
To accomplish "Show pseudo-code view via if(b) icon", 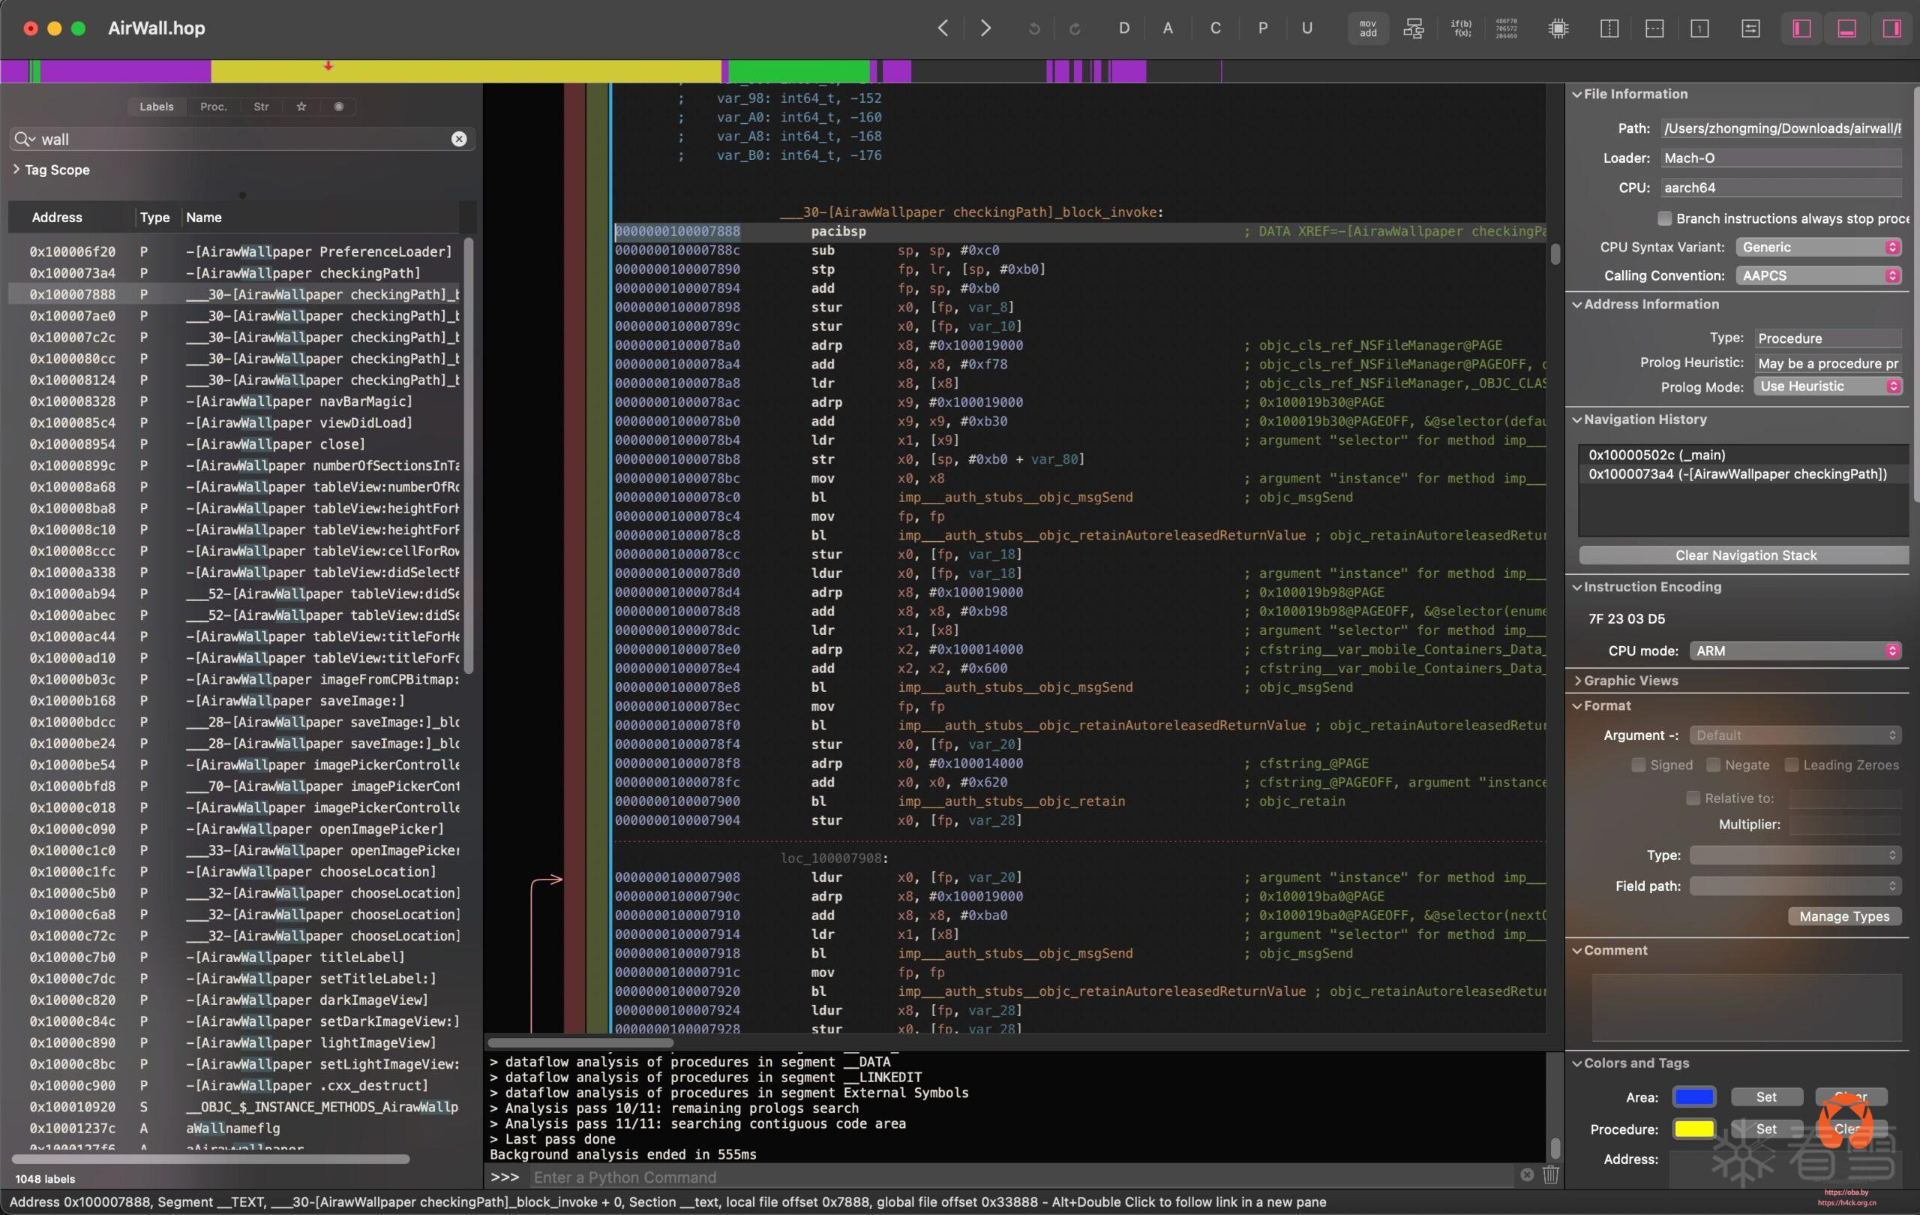I will point(1461,29).
